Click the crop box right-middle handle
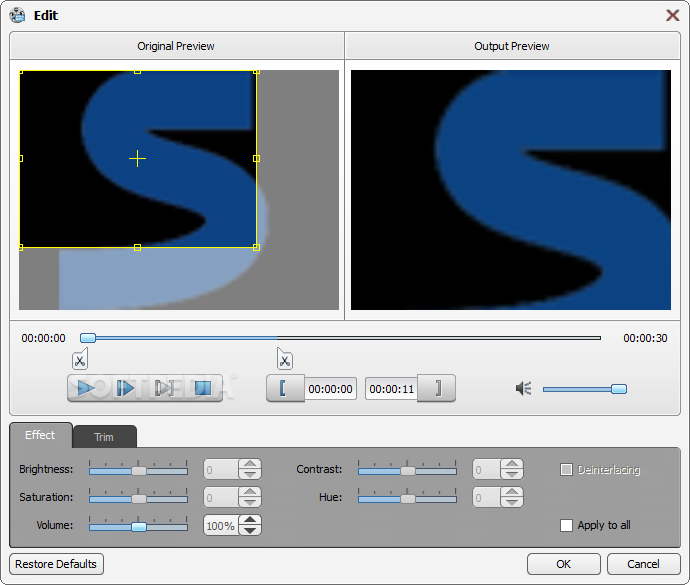Screen dimensions: 690x585 pyautogui.click(x=257, y=158)
